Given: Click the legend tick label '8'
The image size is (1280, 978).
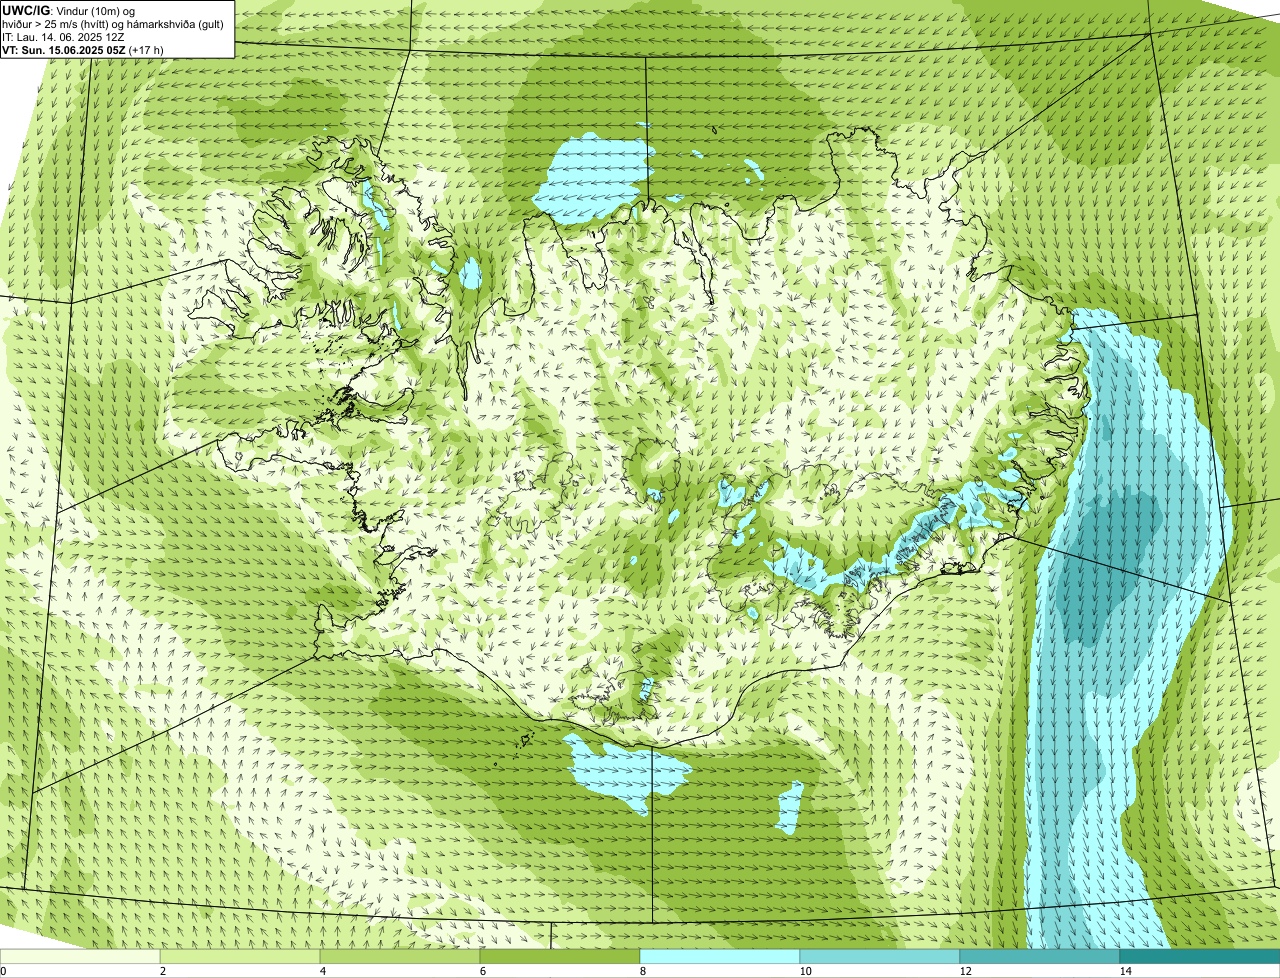Looking at the screenshot, I should (642, 971).
